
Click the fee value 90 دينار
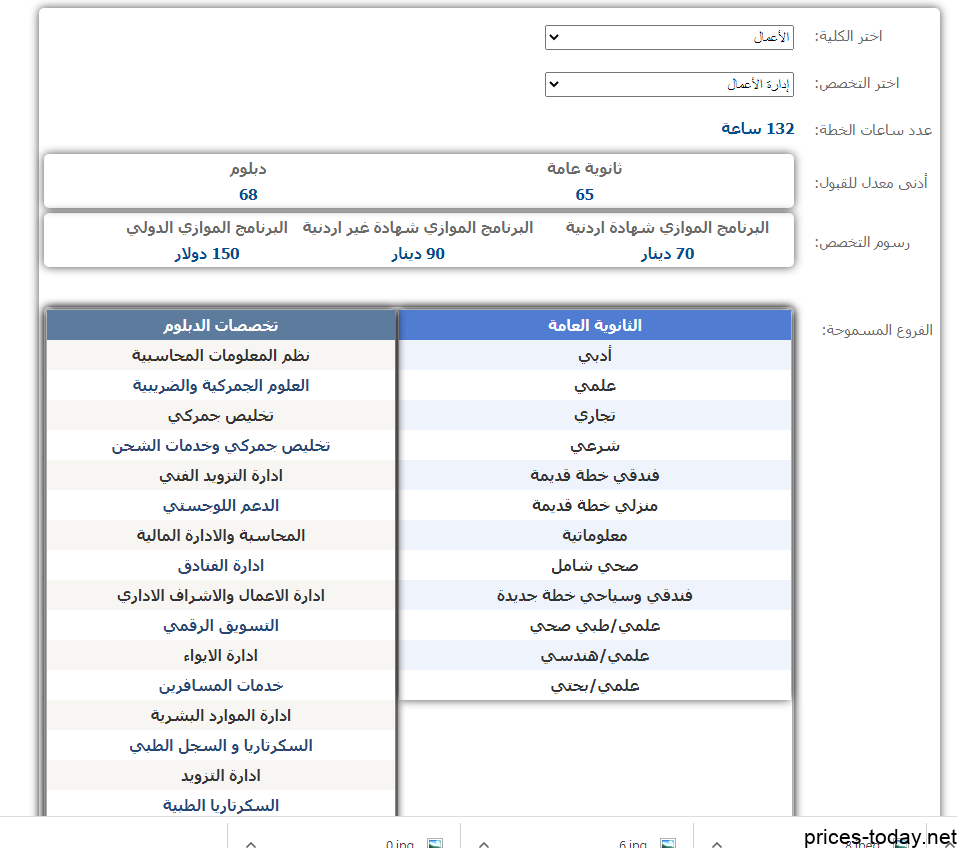[418, 254]
